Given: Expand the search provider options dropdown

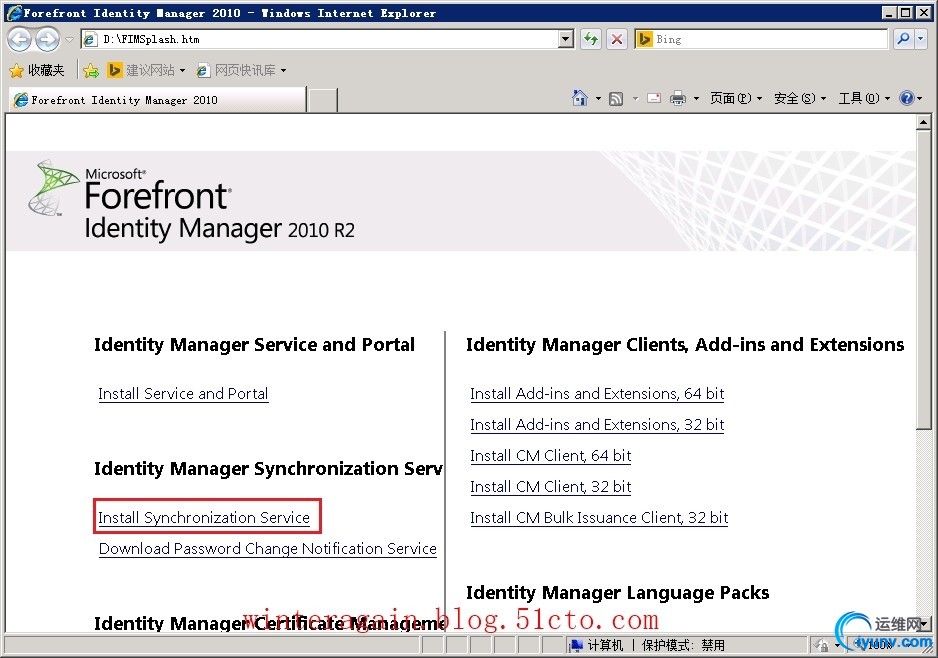Looking at the screenshot, I should click(921, 39).
